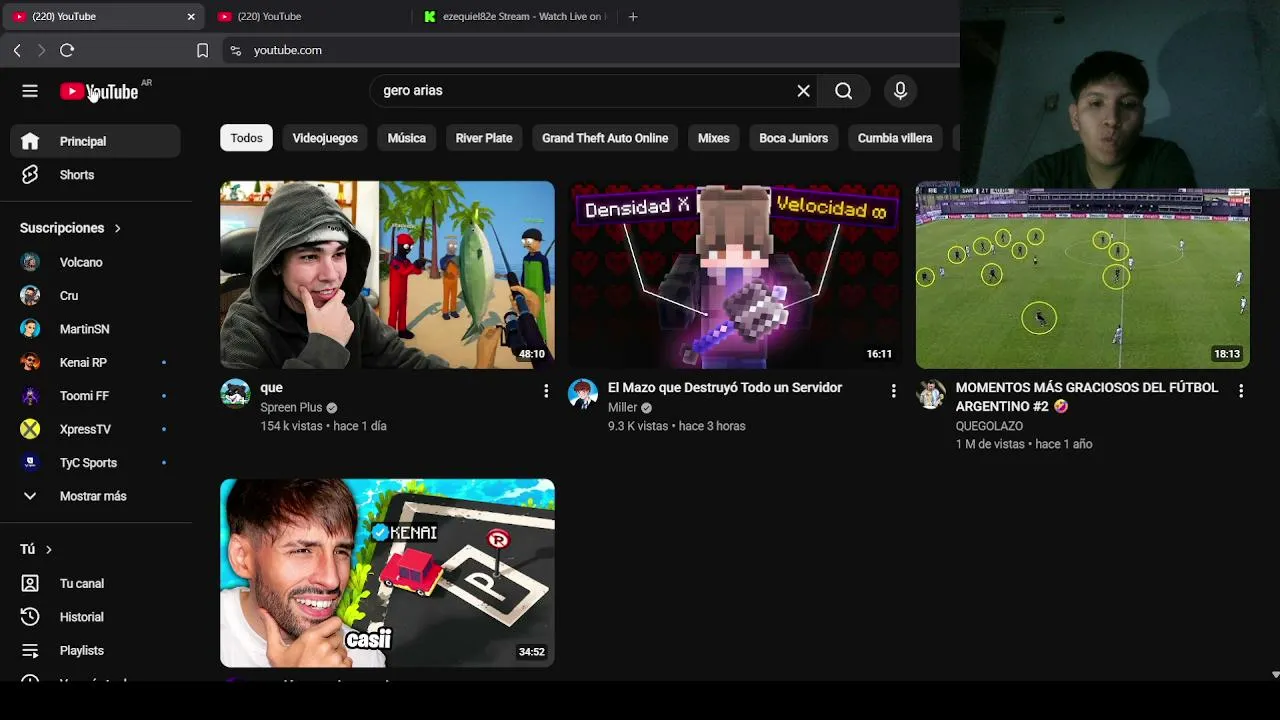
Task: Select the Principal sidebar item
Action: [x=96, y=141]
